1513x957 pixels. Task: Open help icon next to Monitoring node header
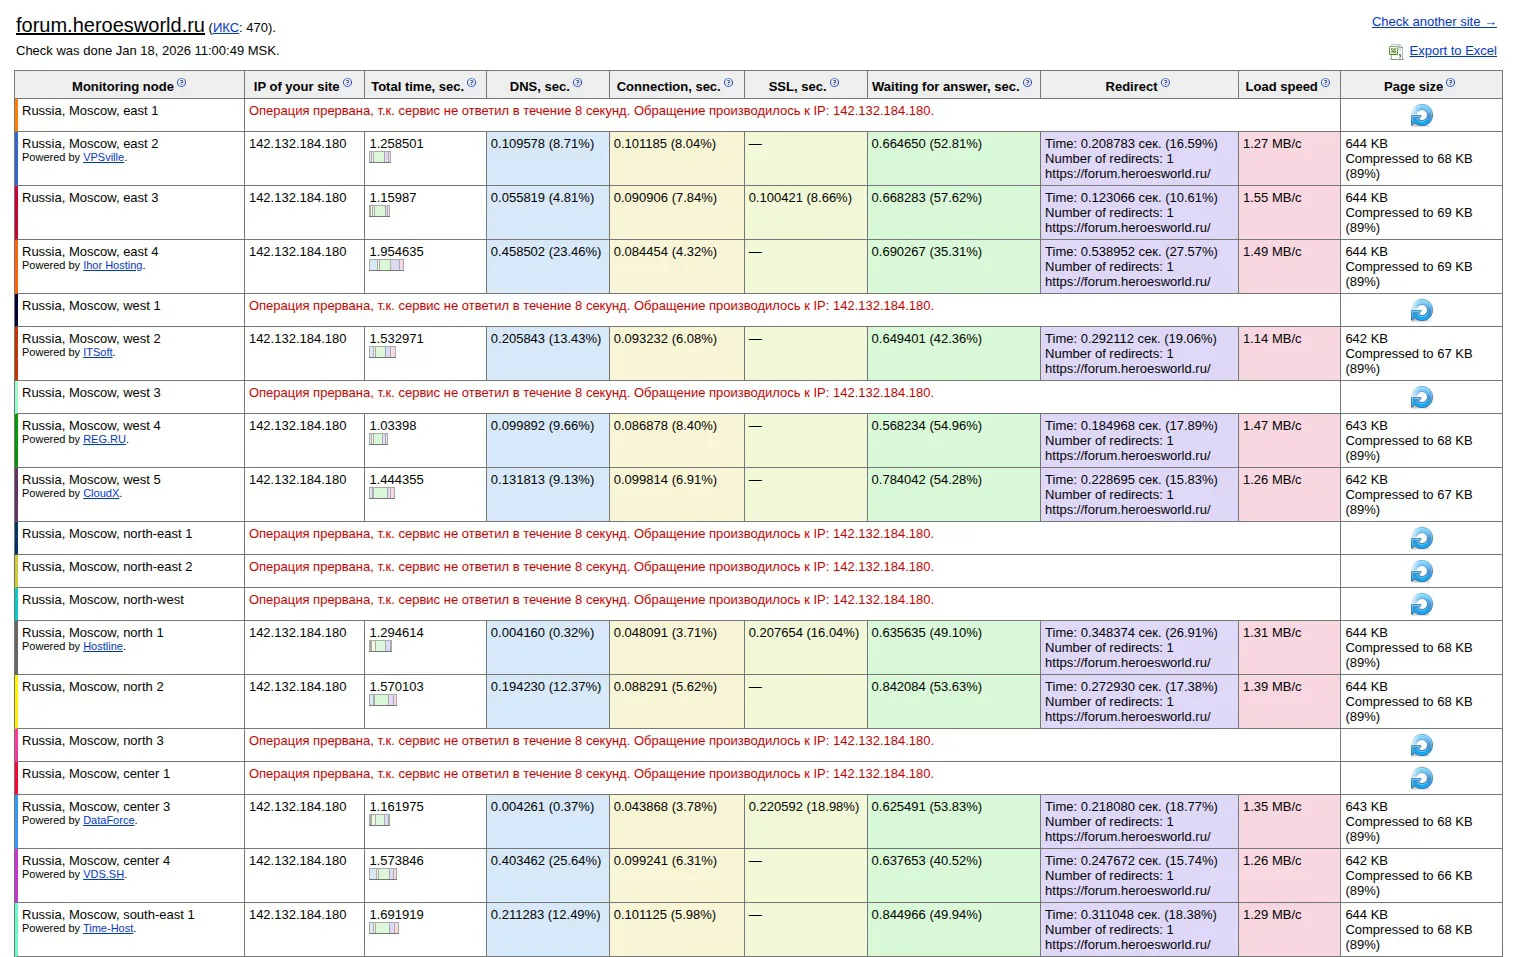pos(181,83)
